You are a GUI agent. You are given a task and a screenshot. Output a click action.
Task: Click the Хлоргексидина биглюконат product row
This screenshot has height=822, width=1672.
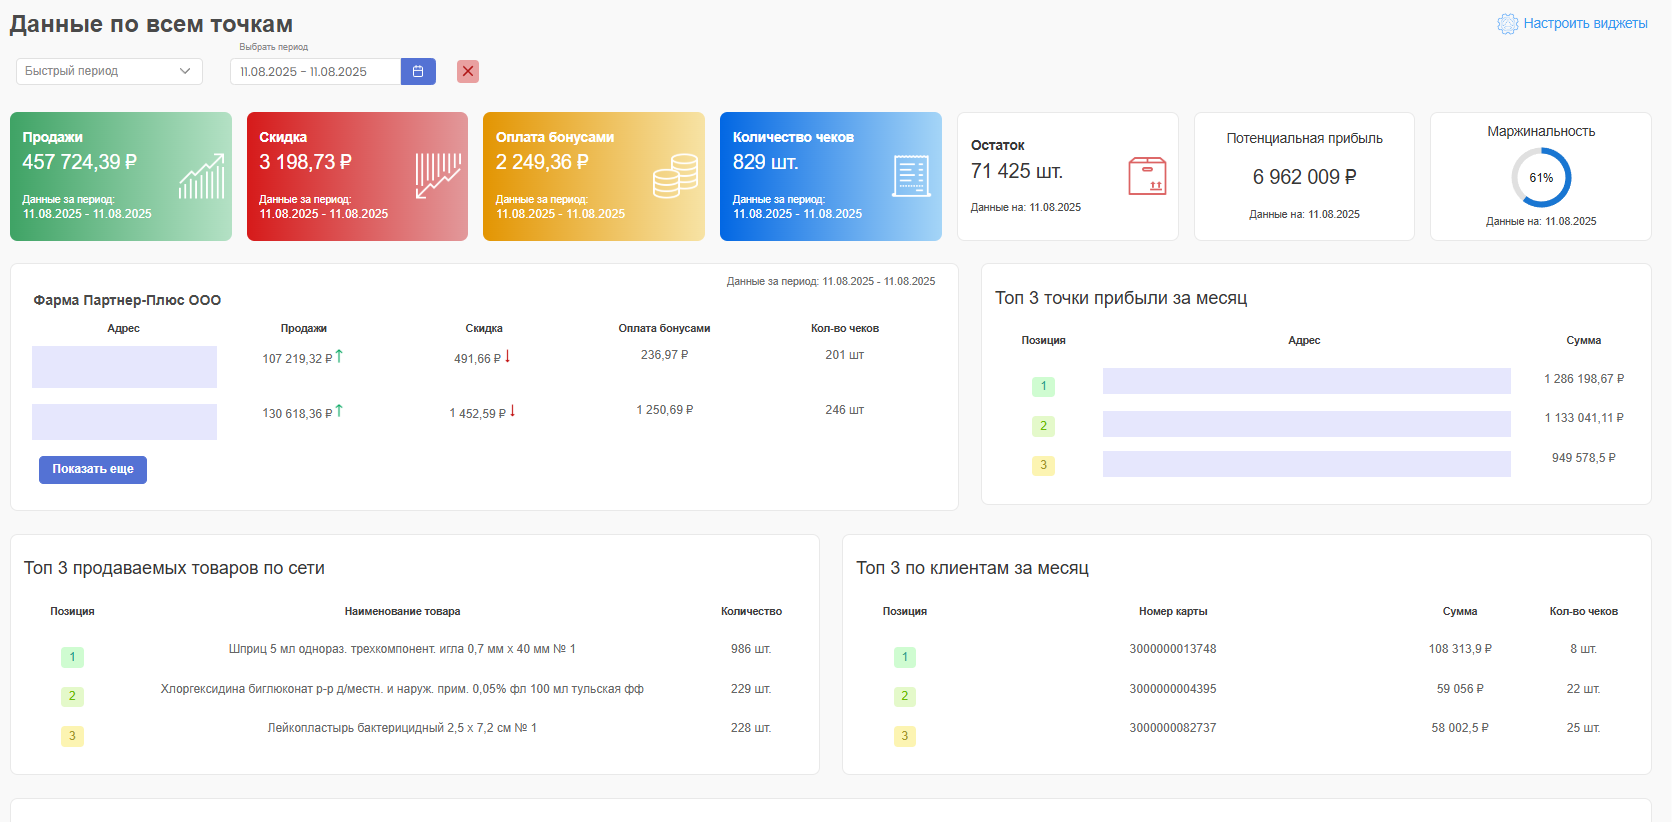(x=402, y=689)
